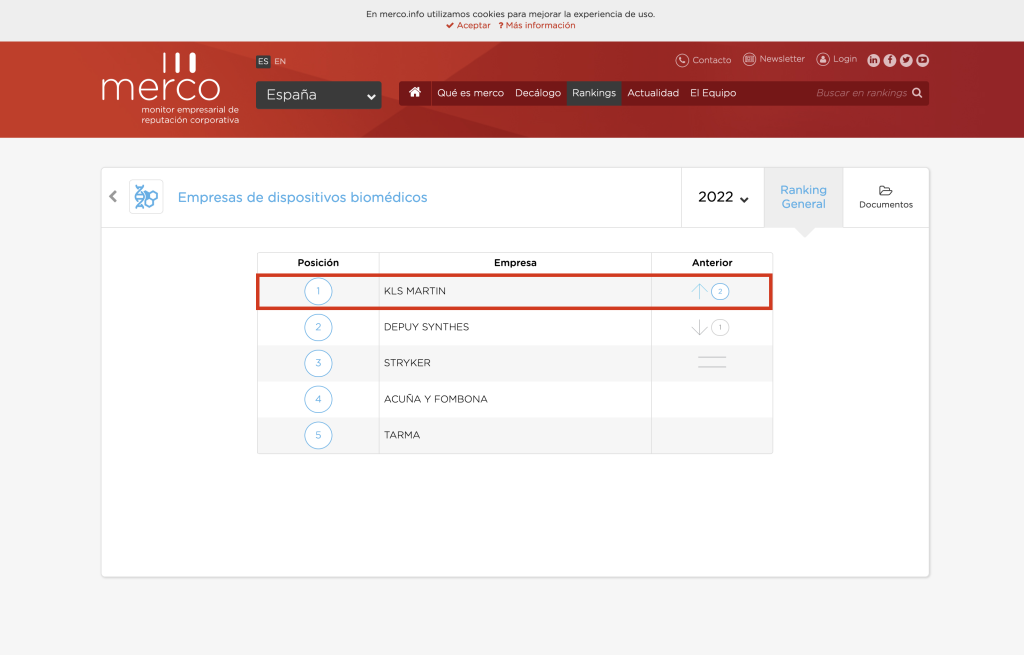Open merco's Facebook page
Image resolution: width=1024 pixels, height=655 pixels.
889,60
